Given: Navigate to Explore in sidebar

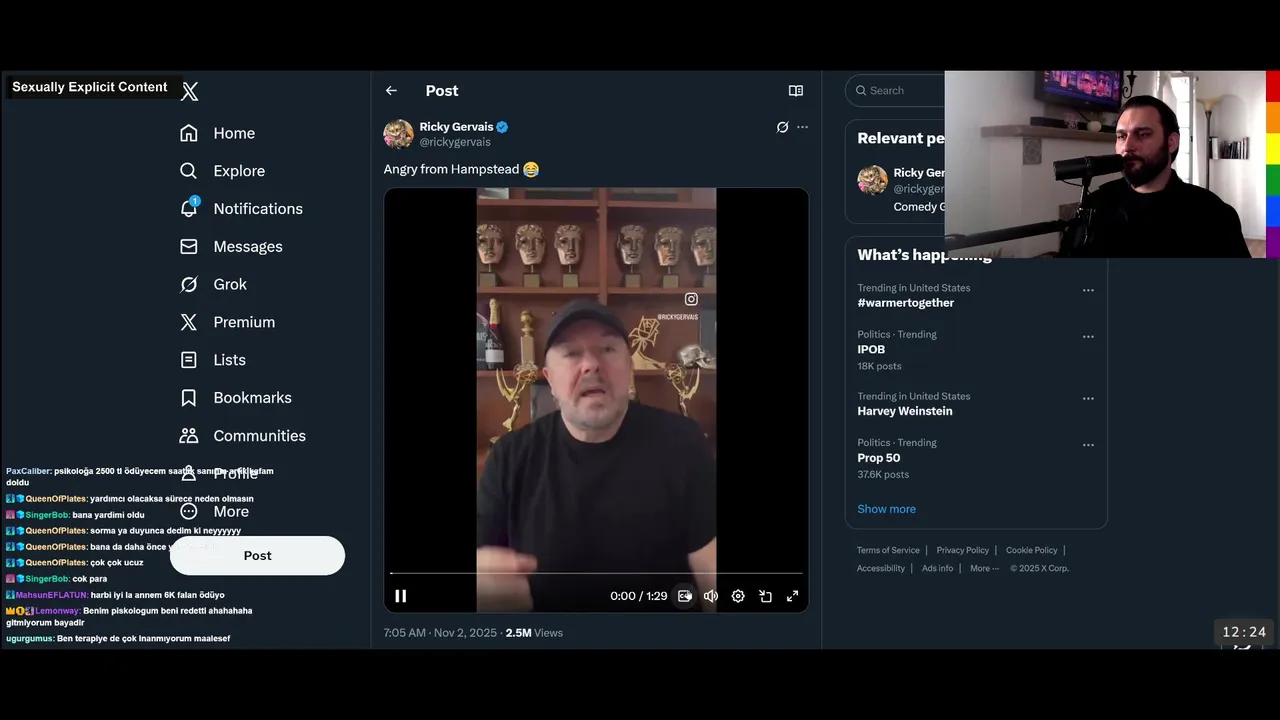Looking at the screenshot, I should click(238, 171).
